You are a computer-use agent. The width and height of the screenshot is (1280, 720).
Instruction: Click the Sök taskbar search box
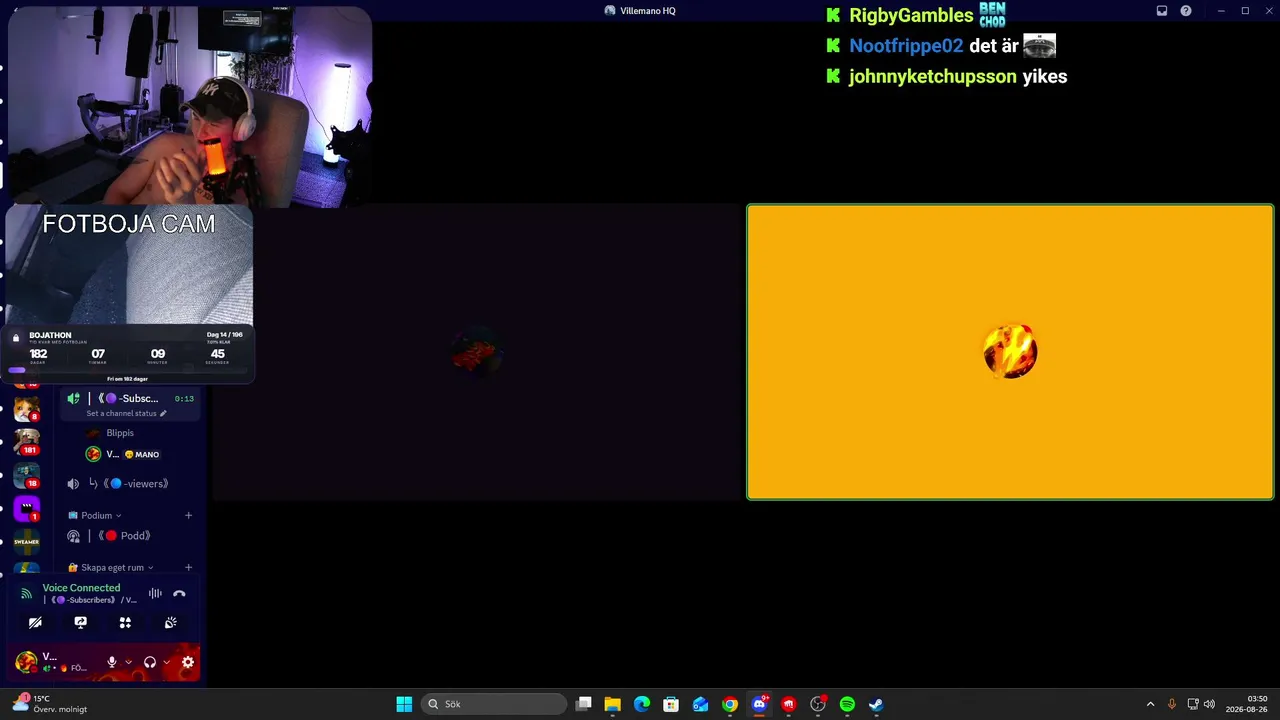point(494,704)
